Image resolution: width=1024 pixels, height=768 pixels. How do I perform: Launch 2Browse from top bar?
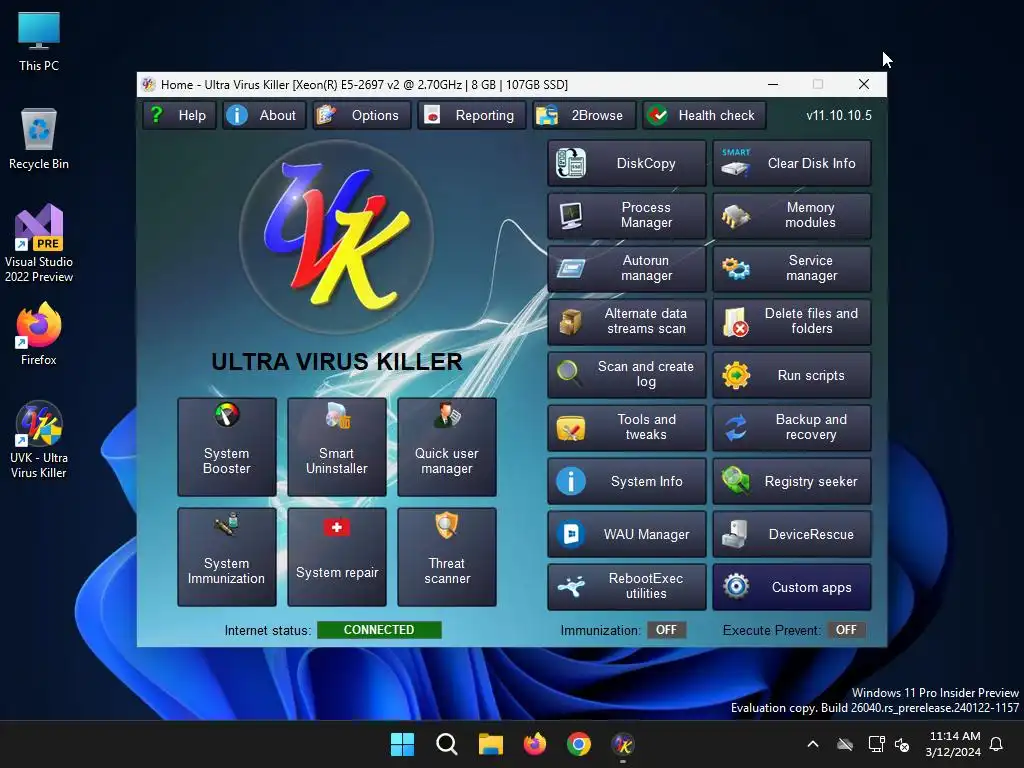(584, 116)
